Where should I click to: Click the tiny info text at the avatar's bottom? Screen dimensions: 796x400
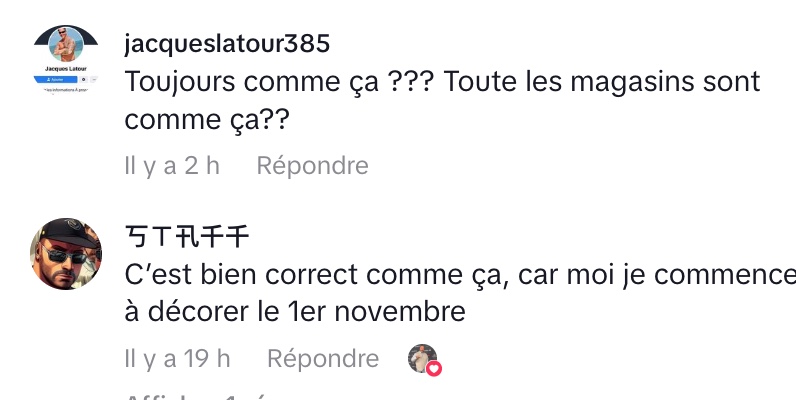[65, 88]
